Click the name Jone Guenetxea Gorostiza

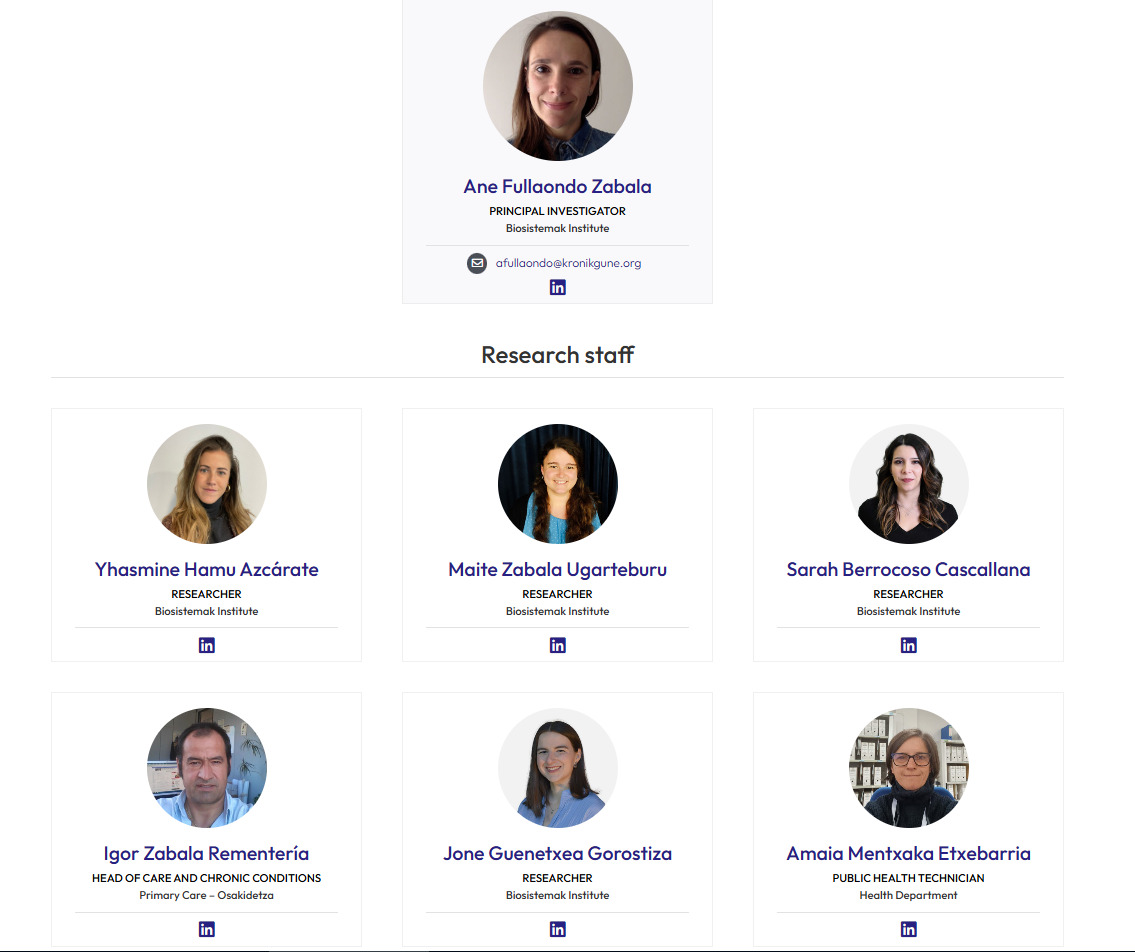(x=557, y=854)
